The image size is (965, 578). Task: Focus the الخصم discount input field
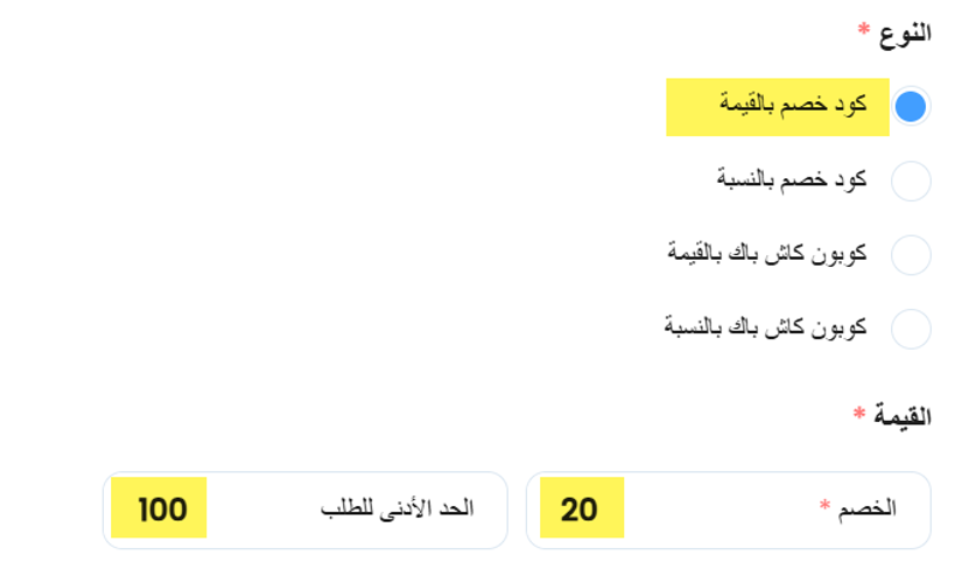(x=728, y=510)
